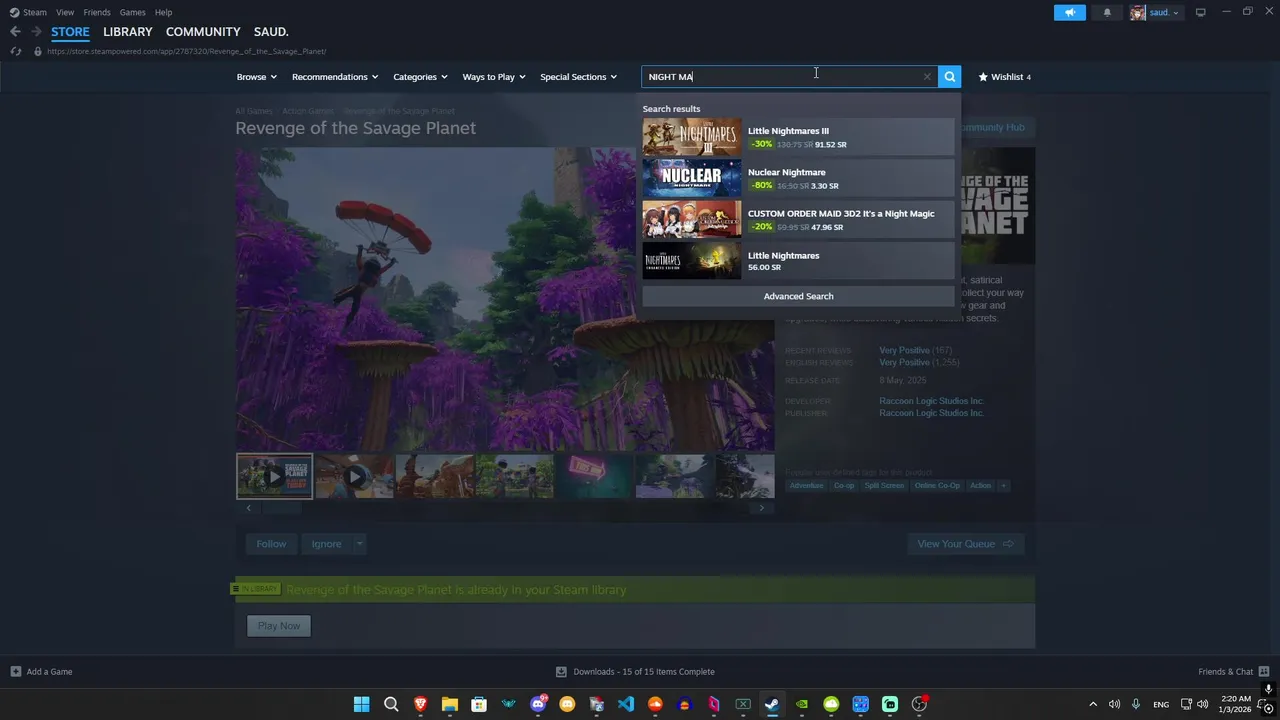Open Downloads status in the bottom bar

[635, 672]
